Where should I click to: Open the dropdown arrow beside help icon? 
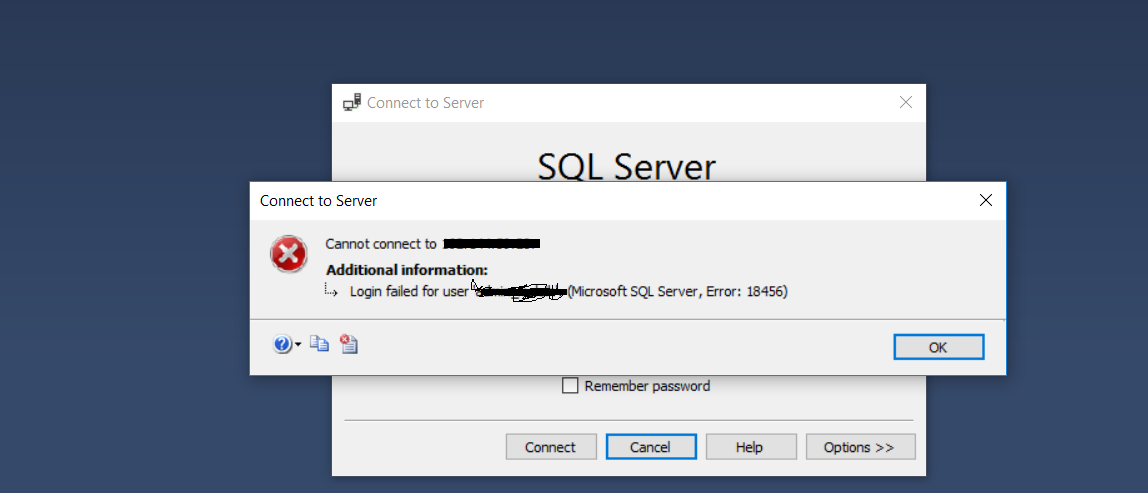298,345
